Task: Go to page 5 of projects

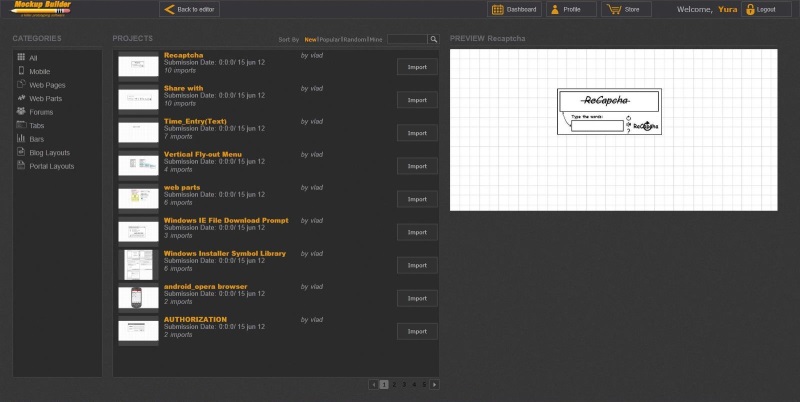Action: pos(424,385)
